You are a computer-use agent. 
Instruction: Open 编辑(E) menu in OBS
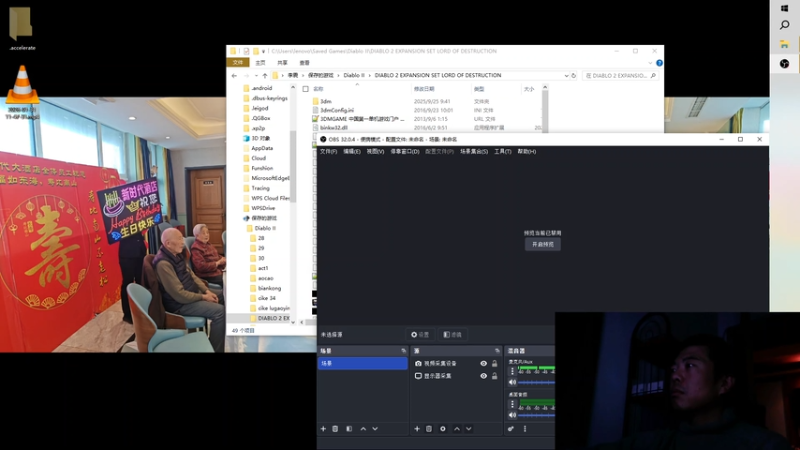tap(352, 152)
